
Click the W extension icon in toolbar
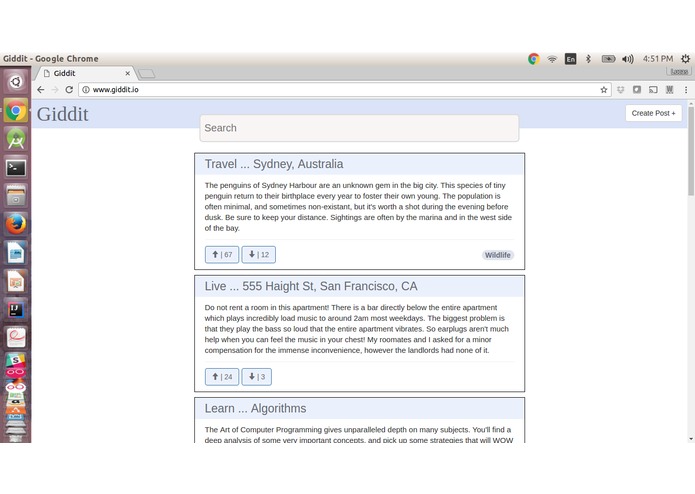[669, 89]
